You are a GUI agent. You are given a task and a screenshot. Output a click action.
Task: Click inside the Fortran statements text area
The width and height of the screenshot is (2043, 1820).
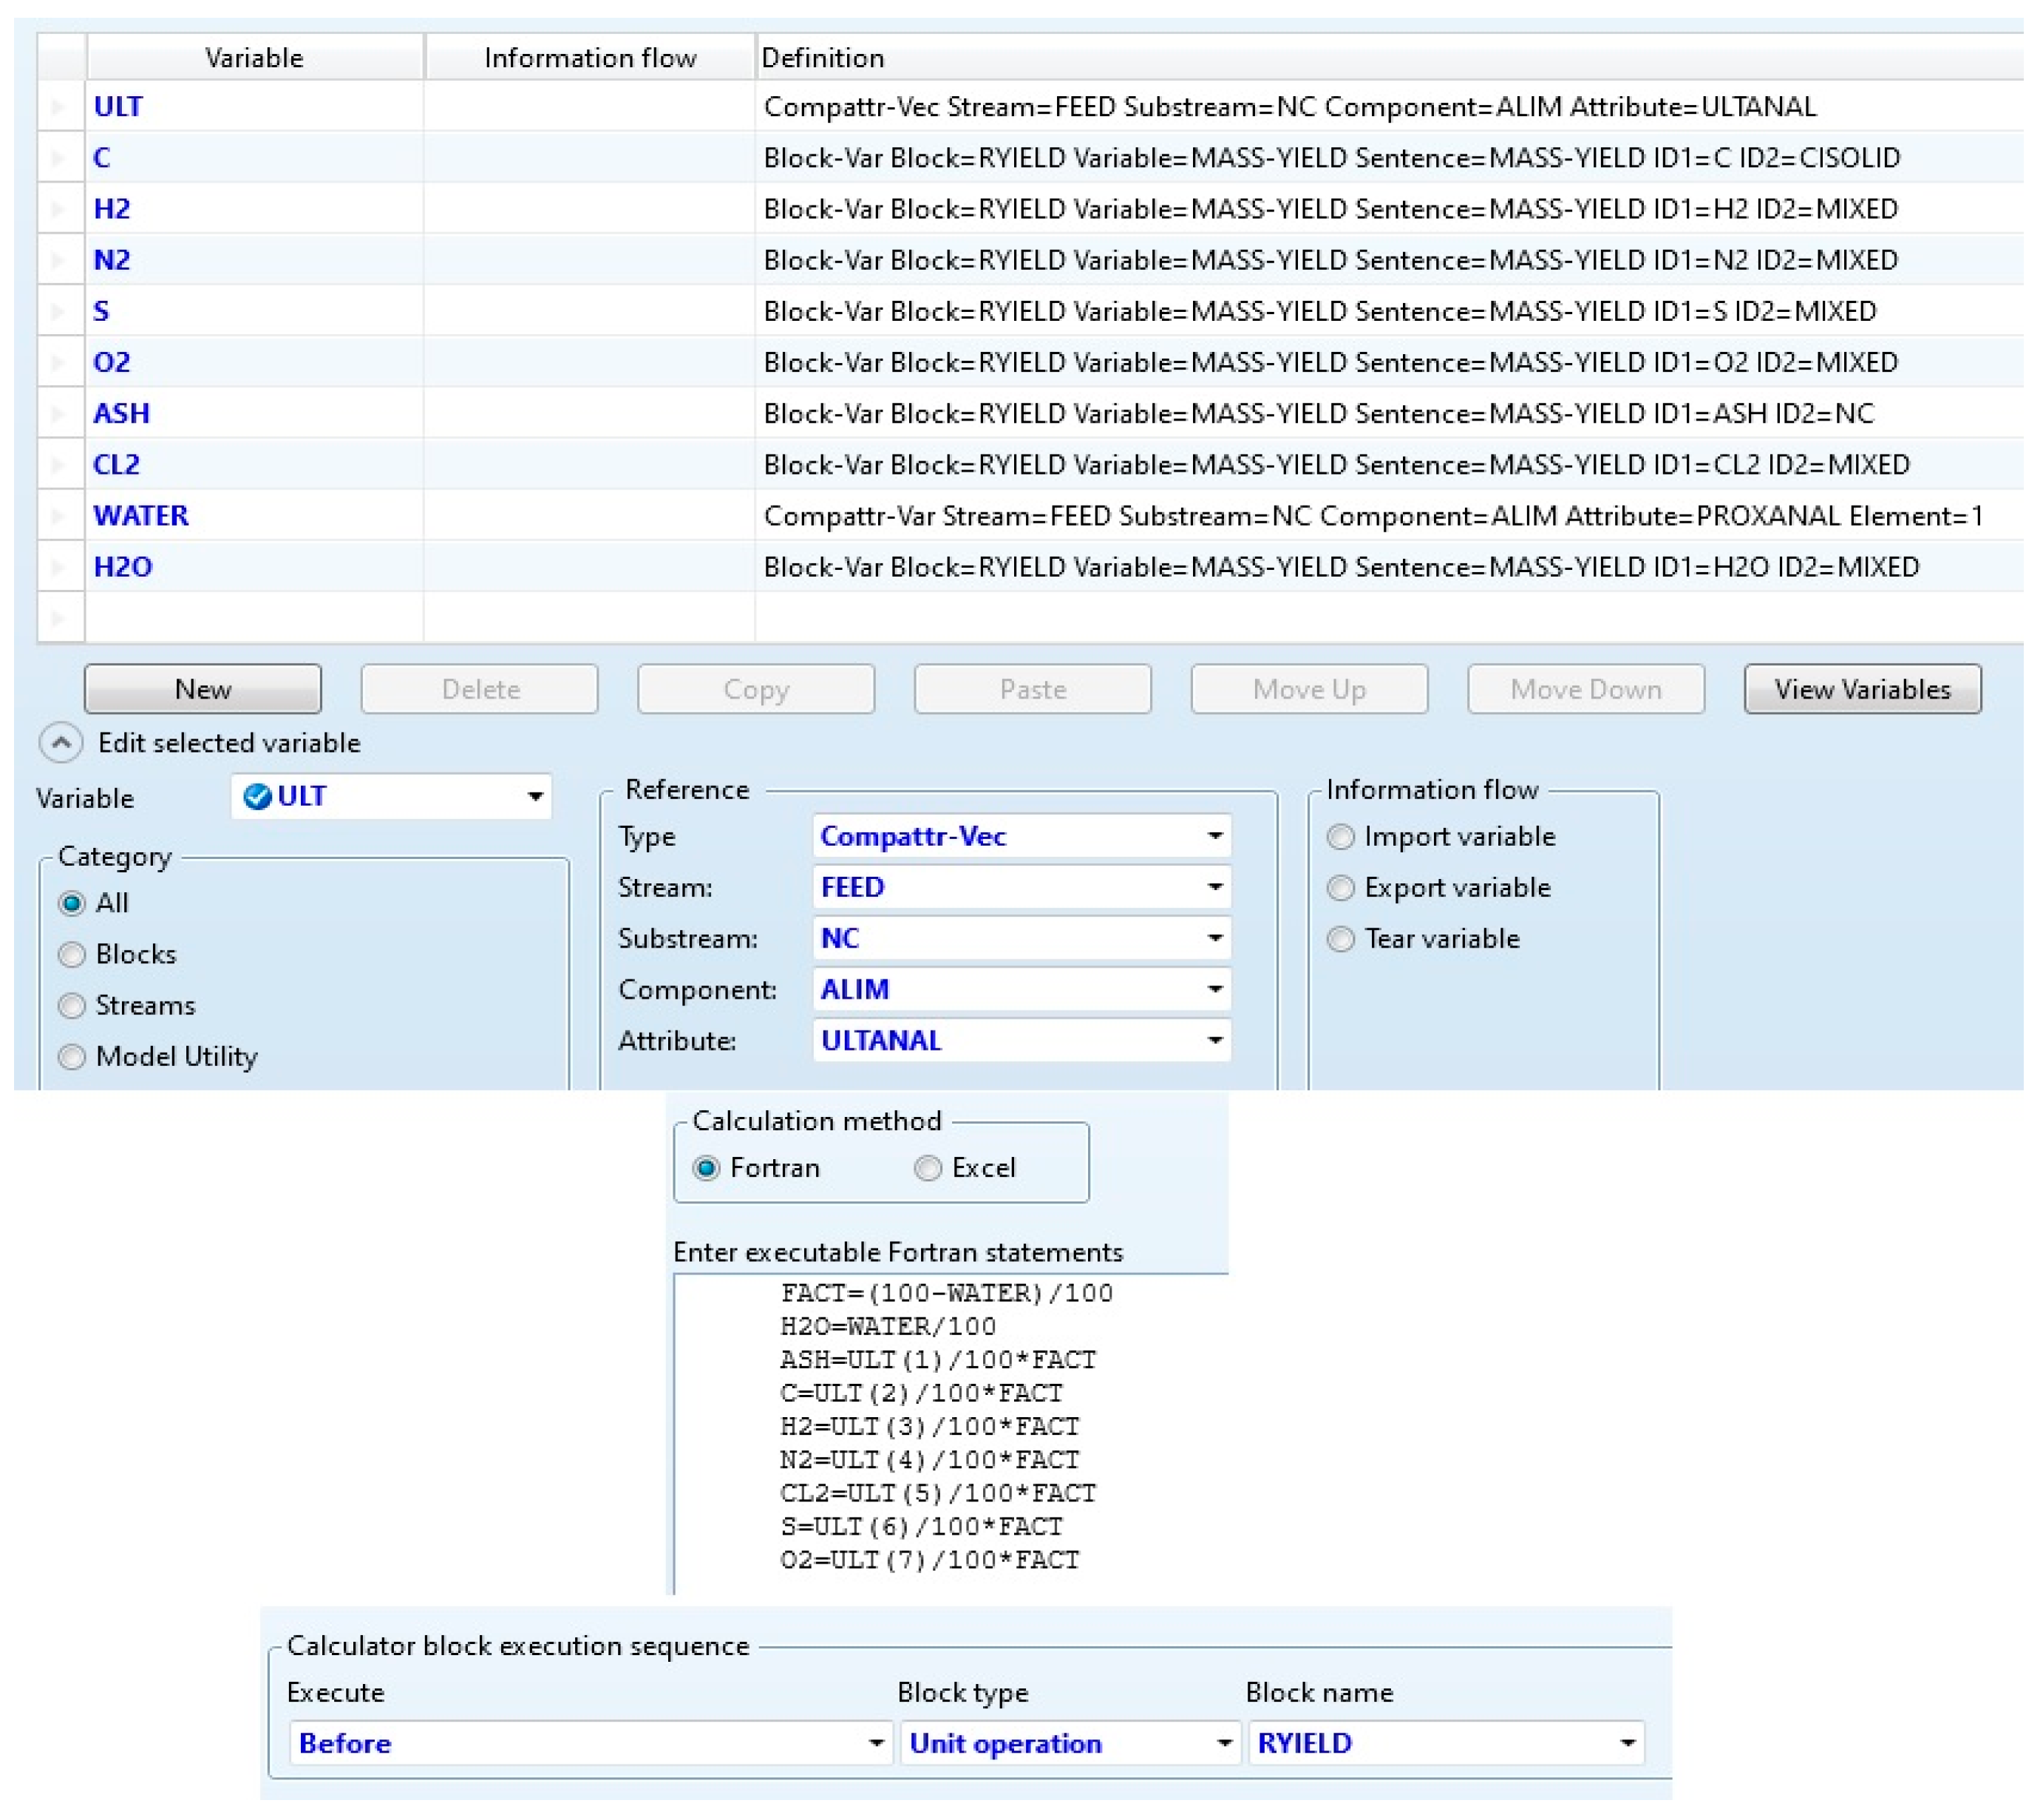[x=950, y=1430]
